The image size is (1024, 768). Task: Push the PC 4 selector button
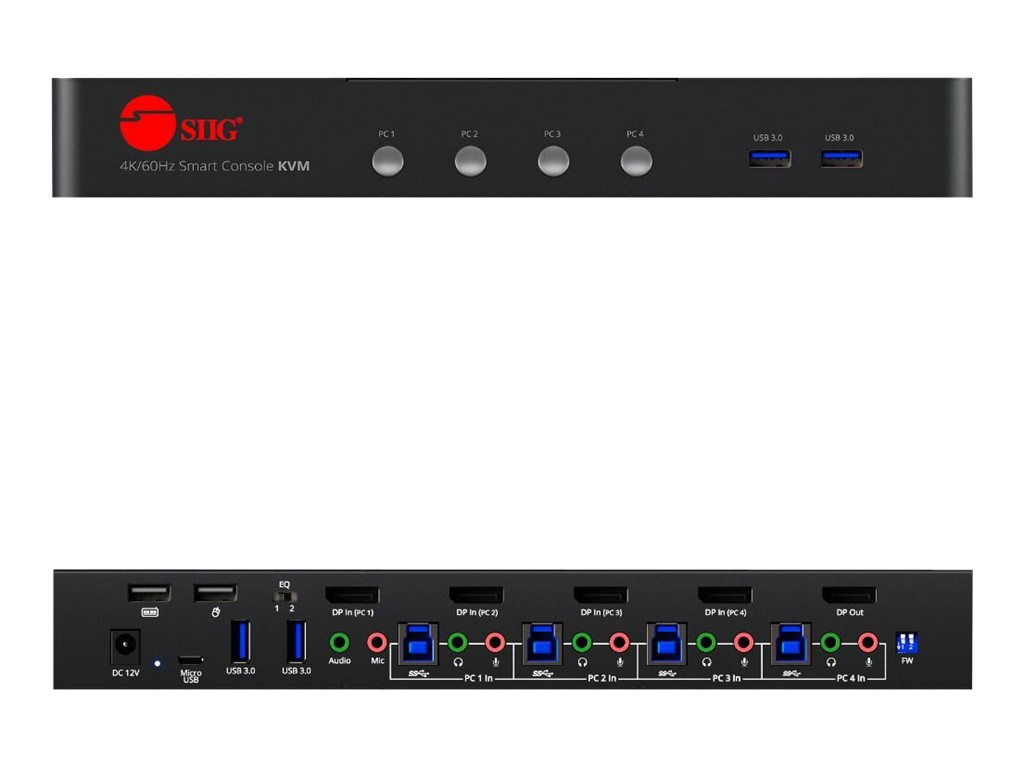pyautogui.click(x=636, y=161)
